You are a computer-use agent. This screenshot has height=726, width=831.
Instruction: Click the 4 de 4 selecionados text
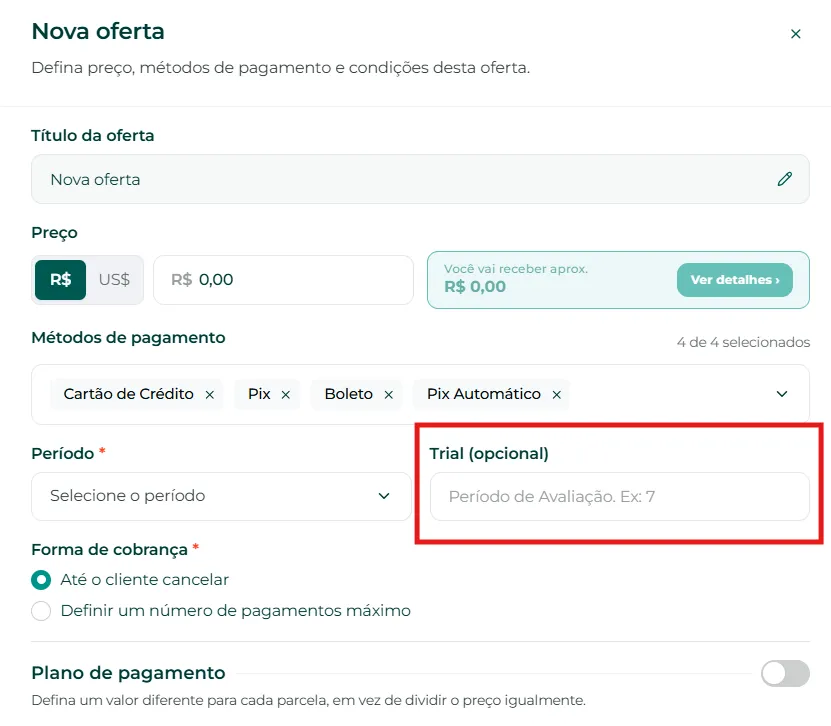point(743,342)
